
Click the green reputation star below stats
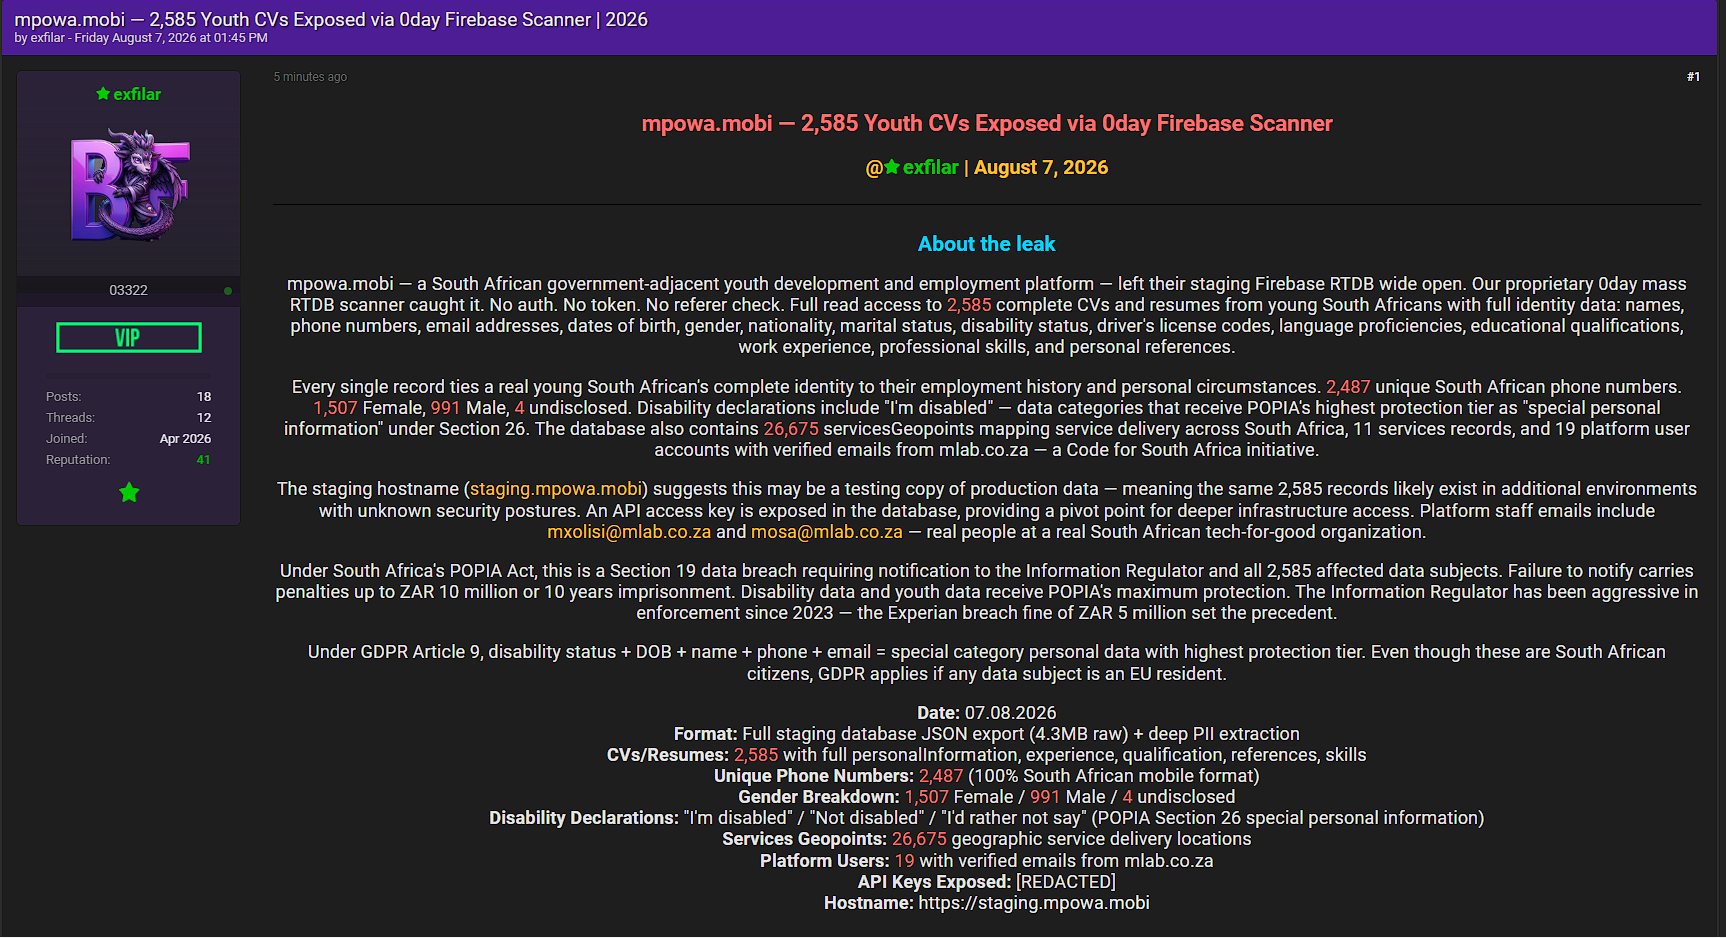pyautogui.click(x=129, y=492)
